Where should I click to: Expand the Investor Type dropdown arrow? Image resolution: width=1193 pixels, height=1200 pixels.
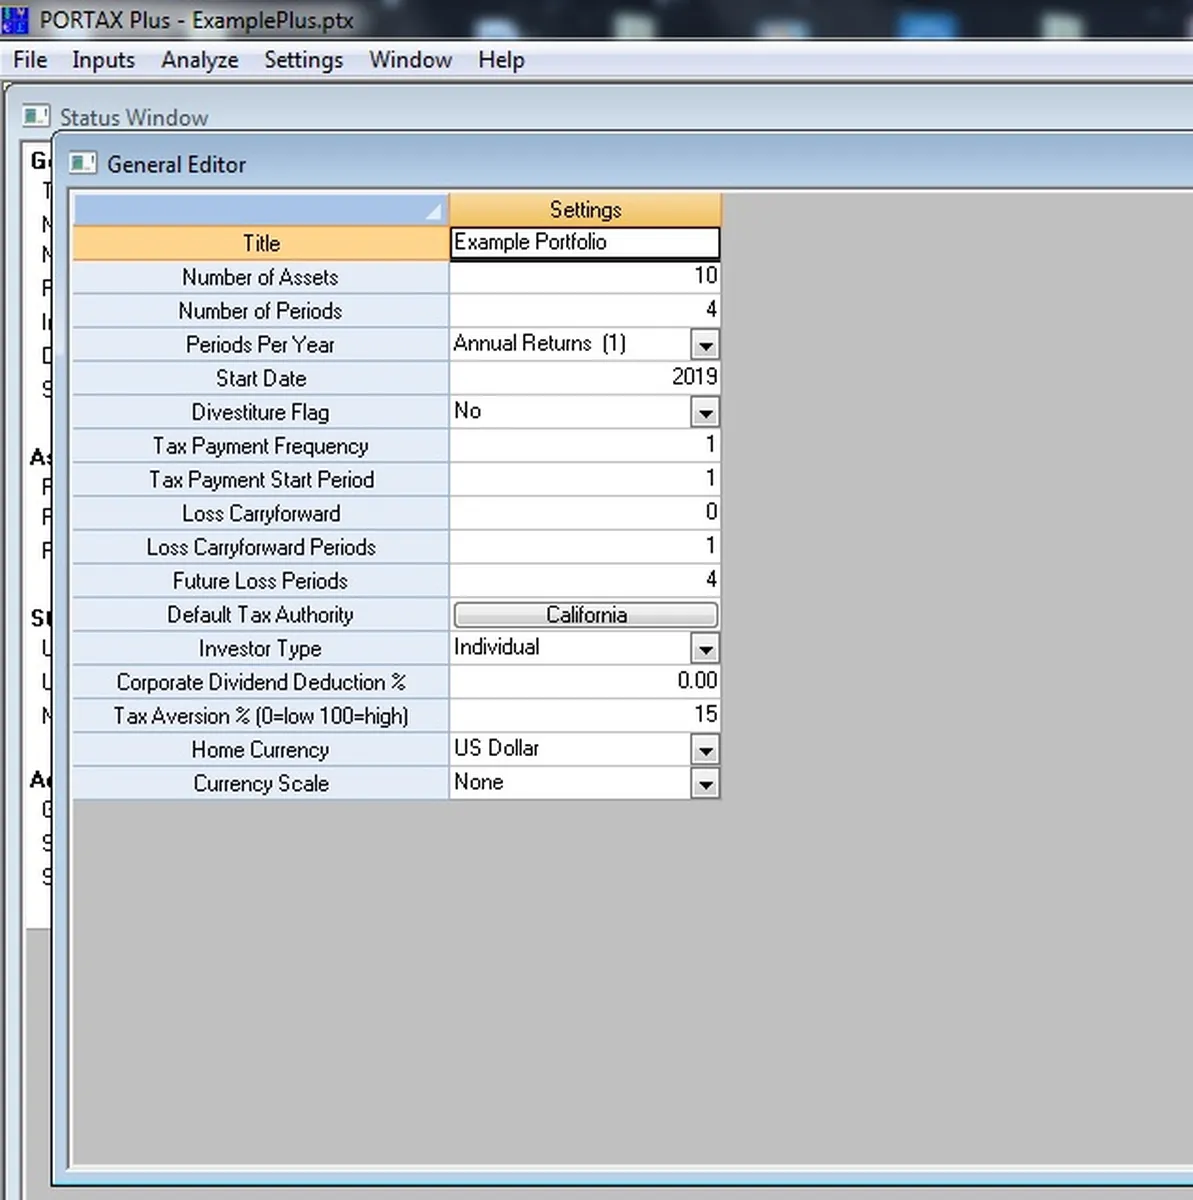[705, 649]
